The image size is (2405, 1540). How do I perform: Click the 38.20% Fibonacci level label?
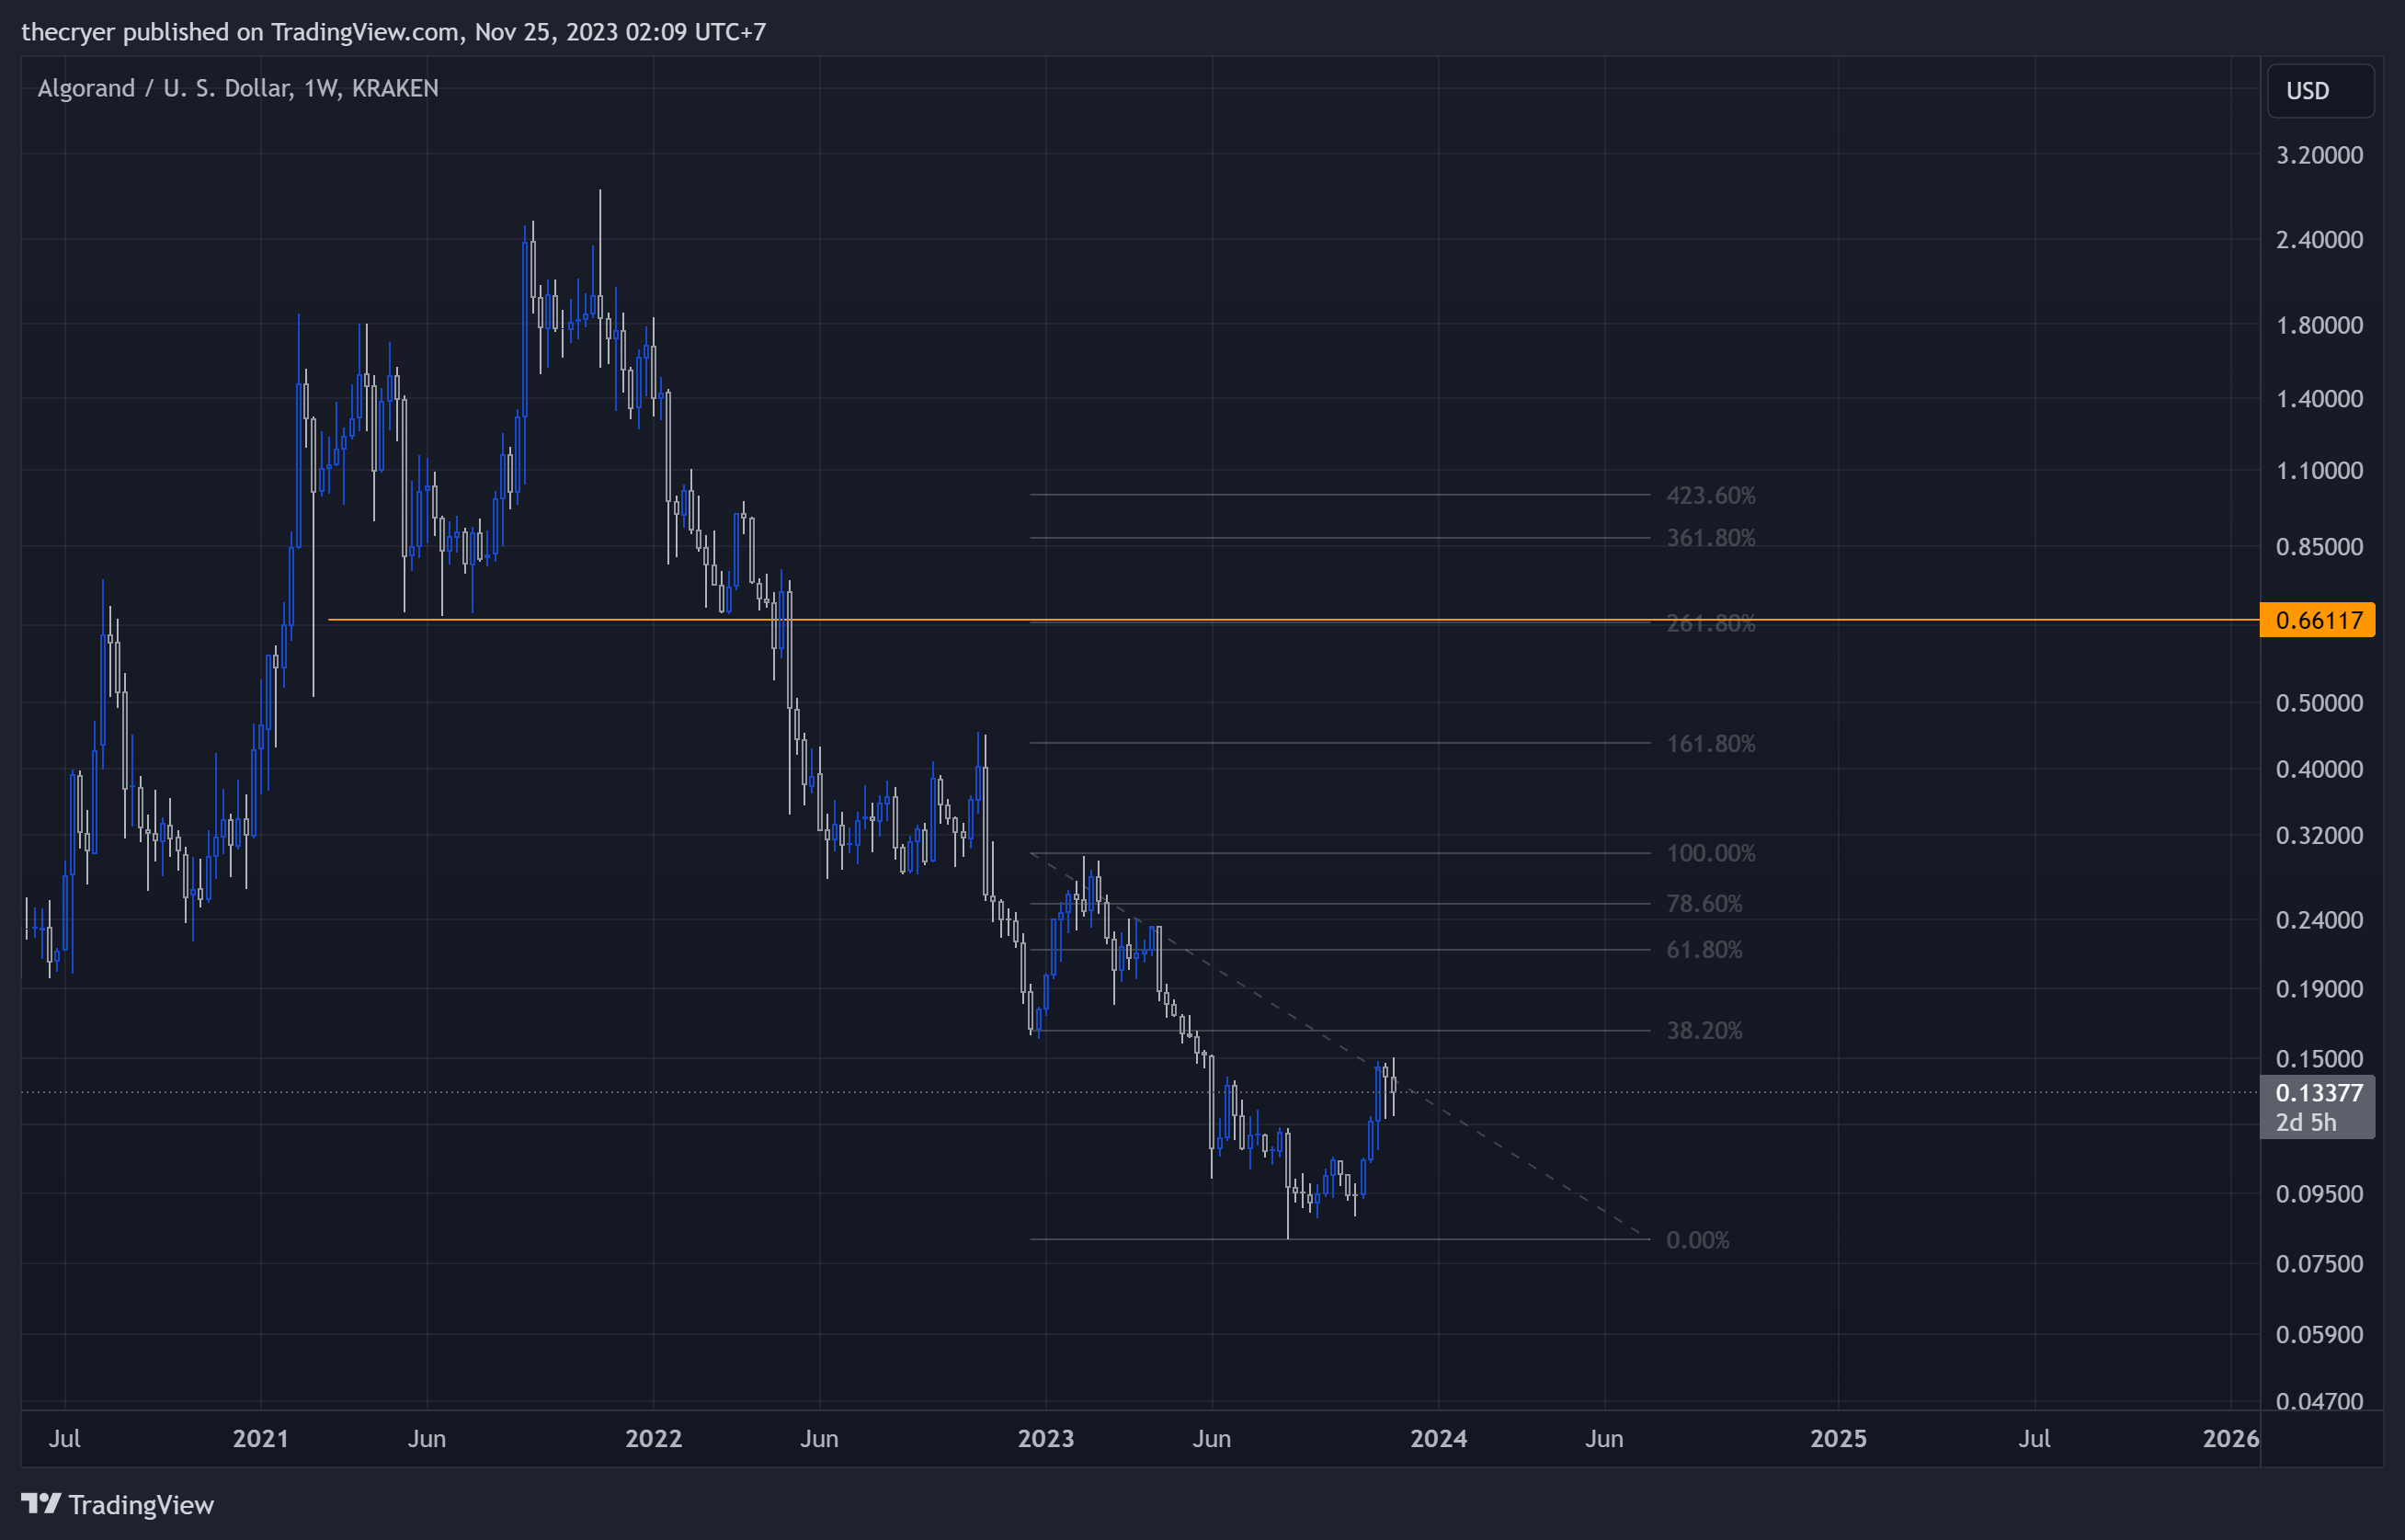point(1704,1031)
